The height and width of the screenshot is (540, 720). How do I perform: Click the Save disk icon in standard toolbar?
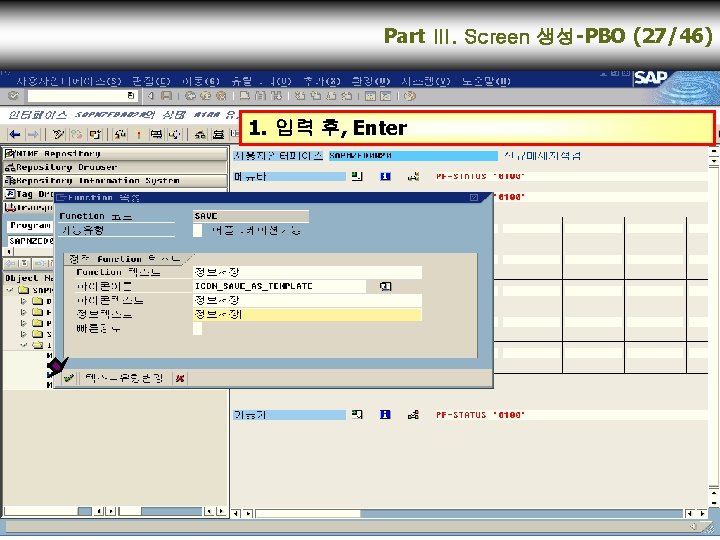tap(166, 96)
